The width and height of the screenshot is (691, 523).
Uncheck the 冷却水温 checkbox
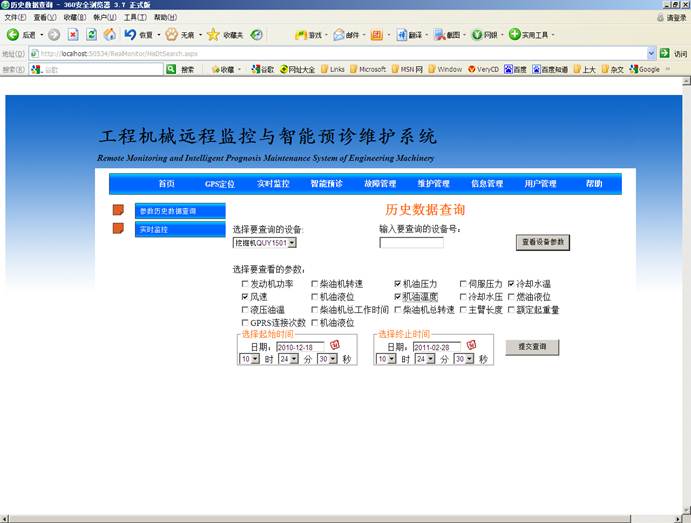(x=511, y=284)
